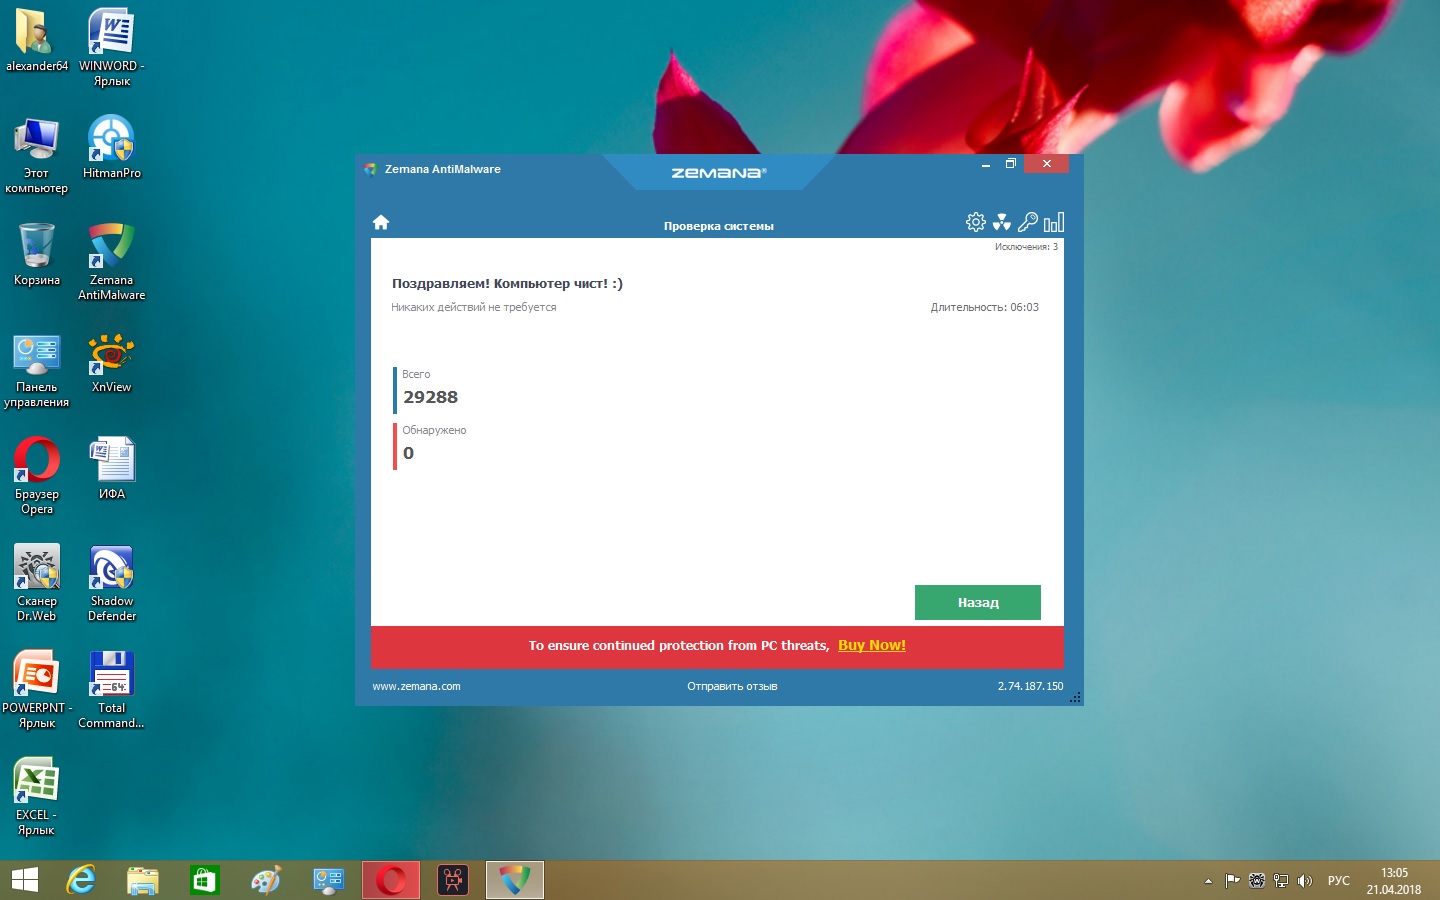Open the Windows Start button
Image resolution: width=1440 pixels, height=900 pixels.
(24, 880)
